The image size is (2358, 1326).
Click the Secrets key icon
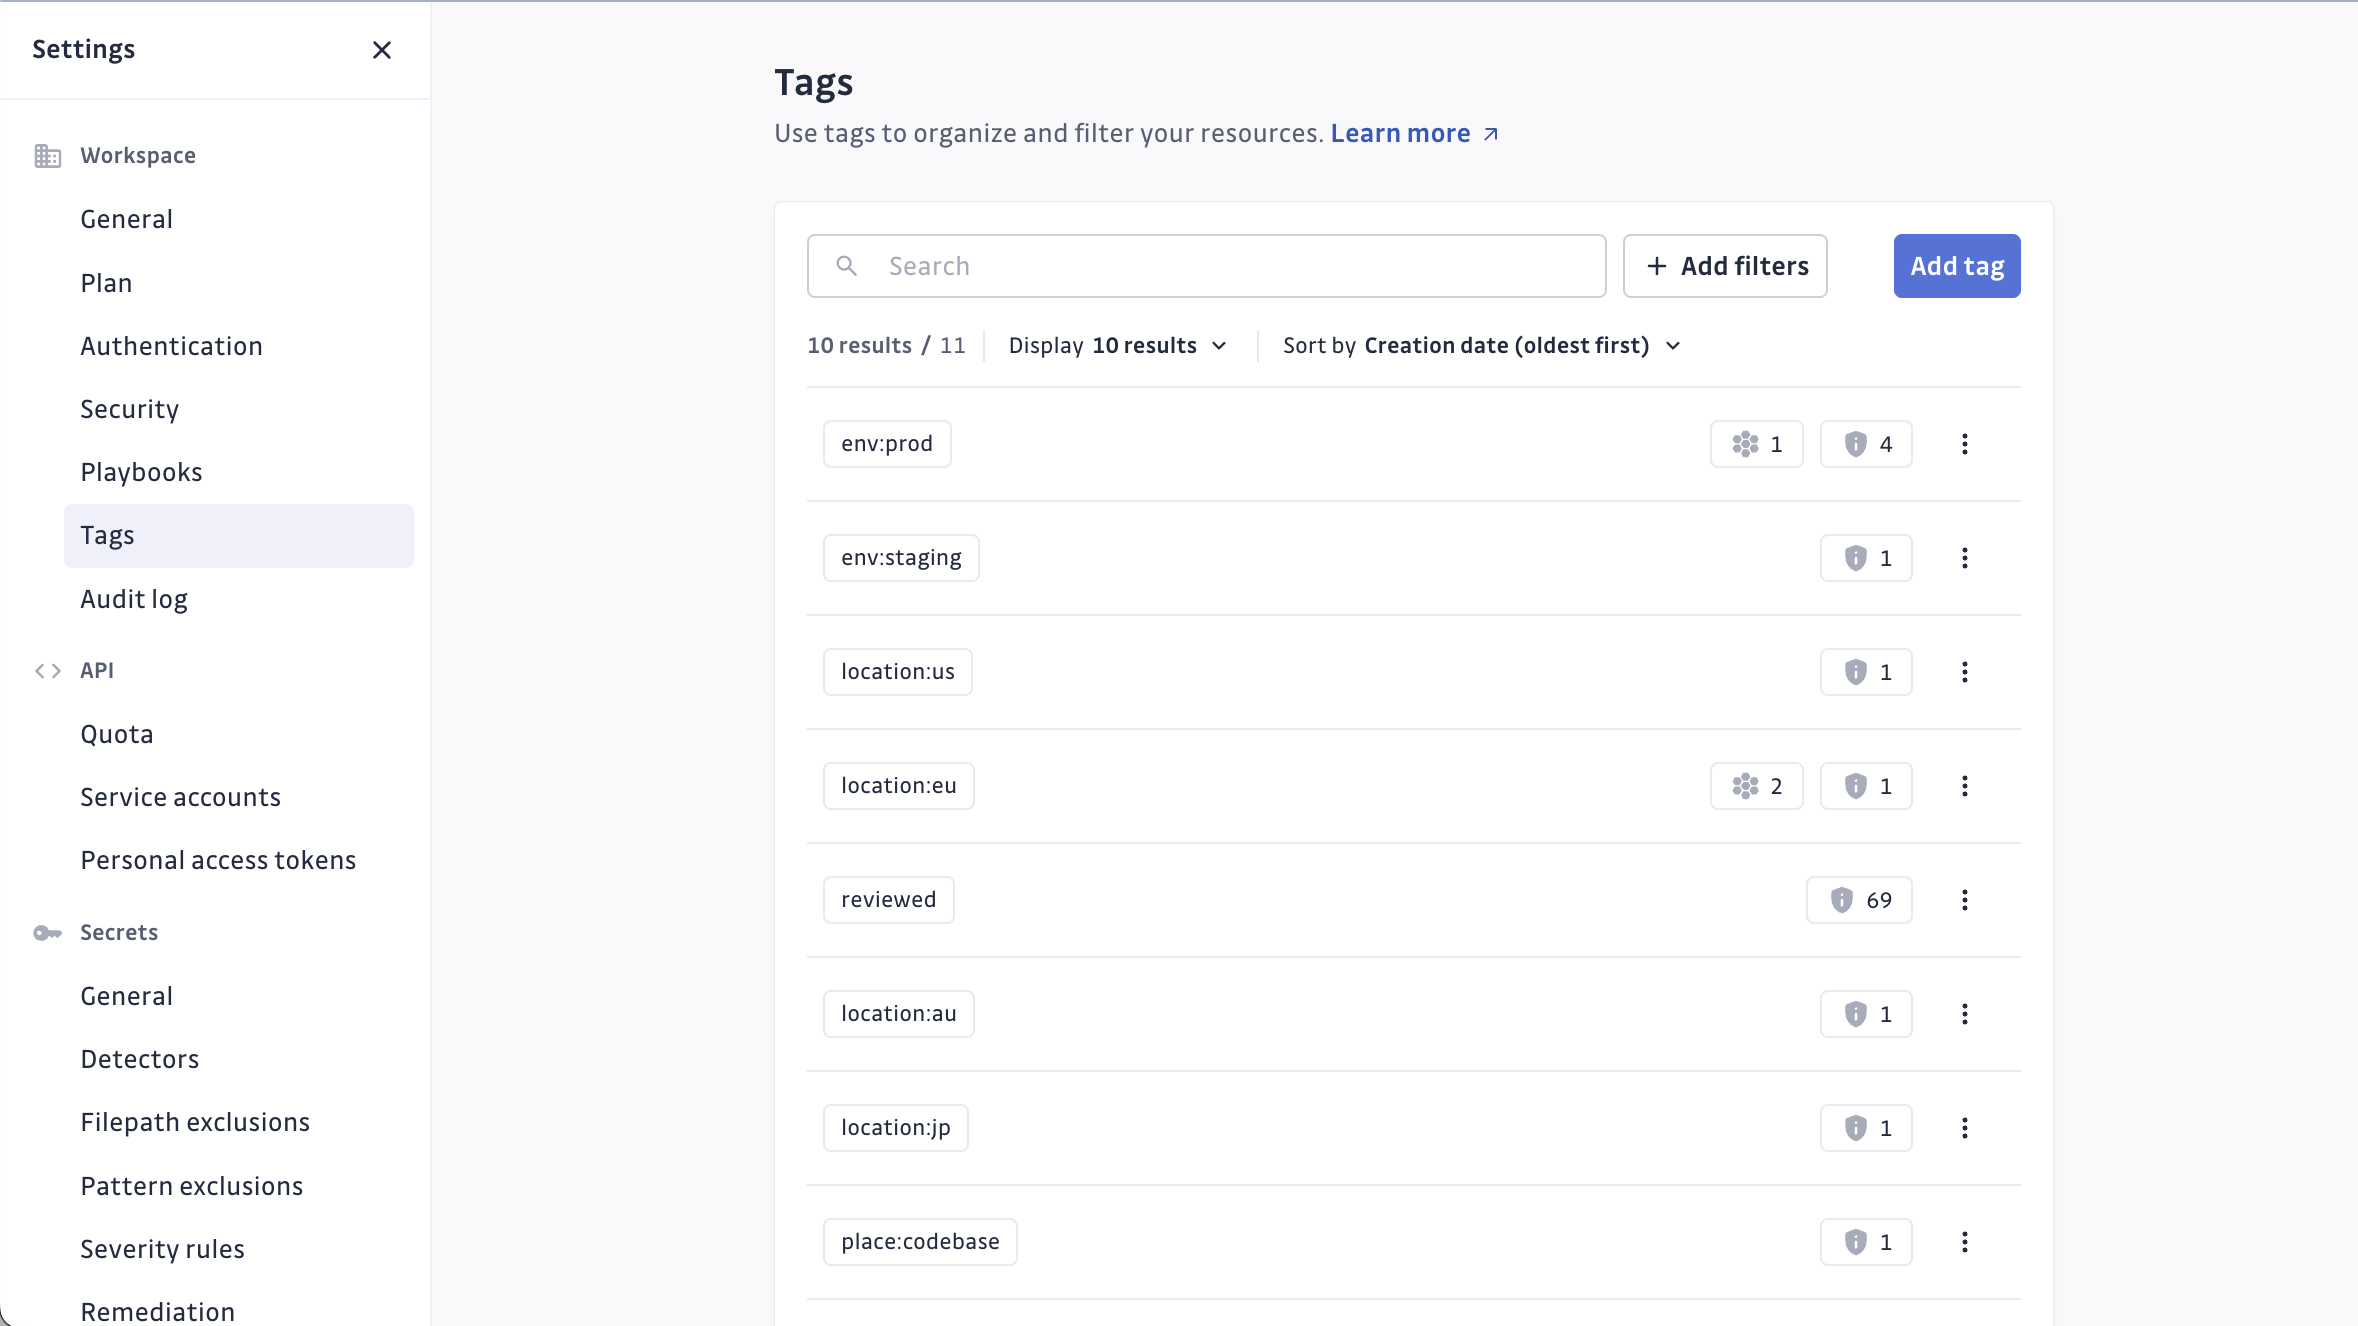(x=47, y=933)
